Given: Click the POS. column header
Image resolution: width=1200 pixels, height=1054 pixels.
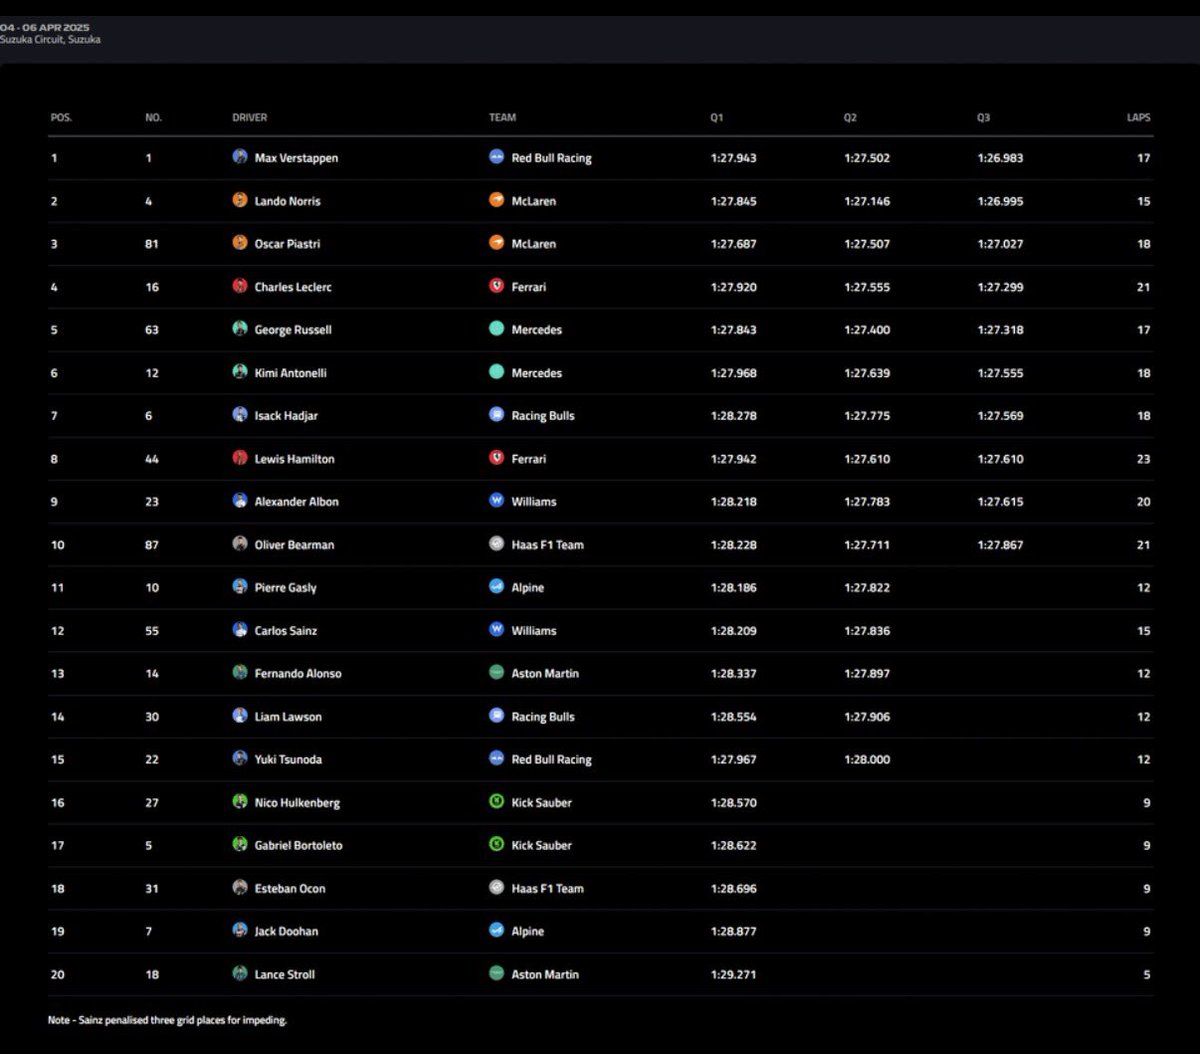Looking at the screenshot, I should (61, 117).
